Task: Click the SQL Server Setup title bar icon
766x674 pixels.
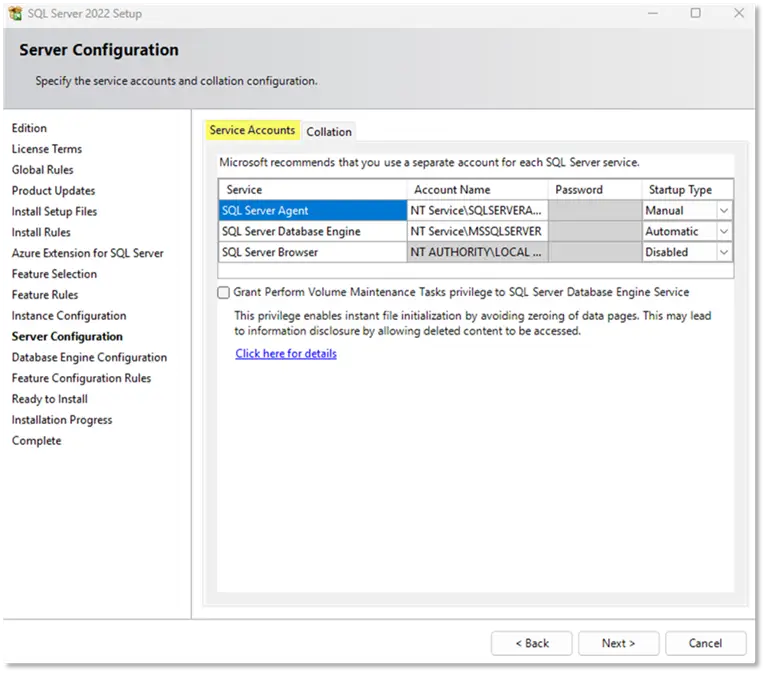Action: [15, 13]
